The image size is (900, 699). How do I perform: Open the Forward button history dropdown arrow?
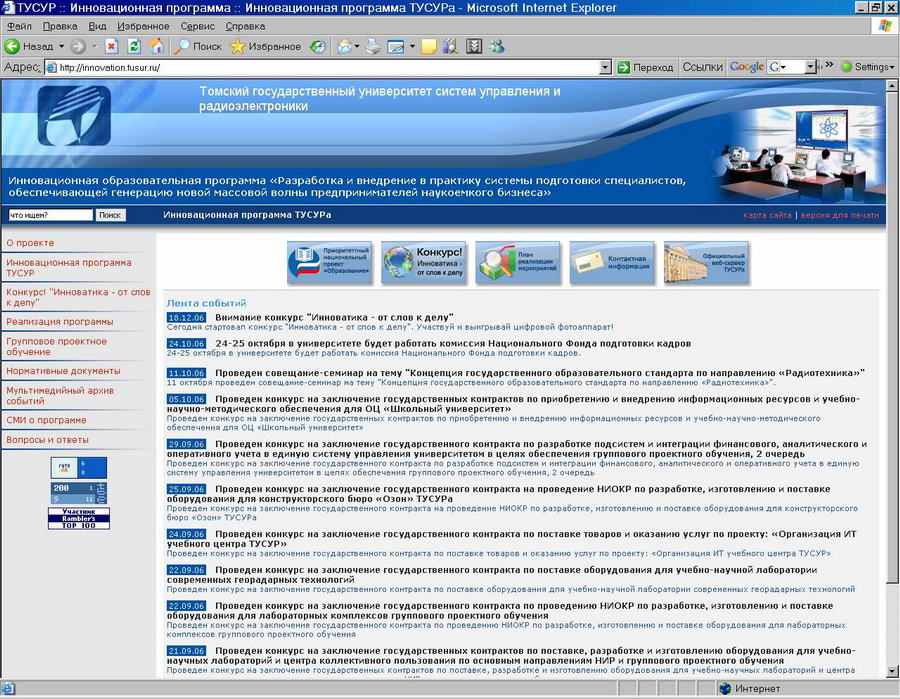(x=94, y=46)
